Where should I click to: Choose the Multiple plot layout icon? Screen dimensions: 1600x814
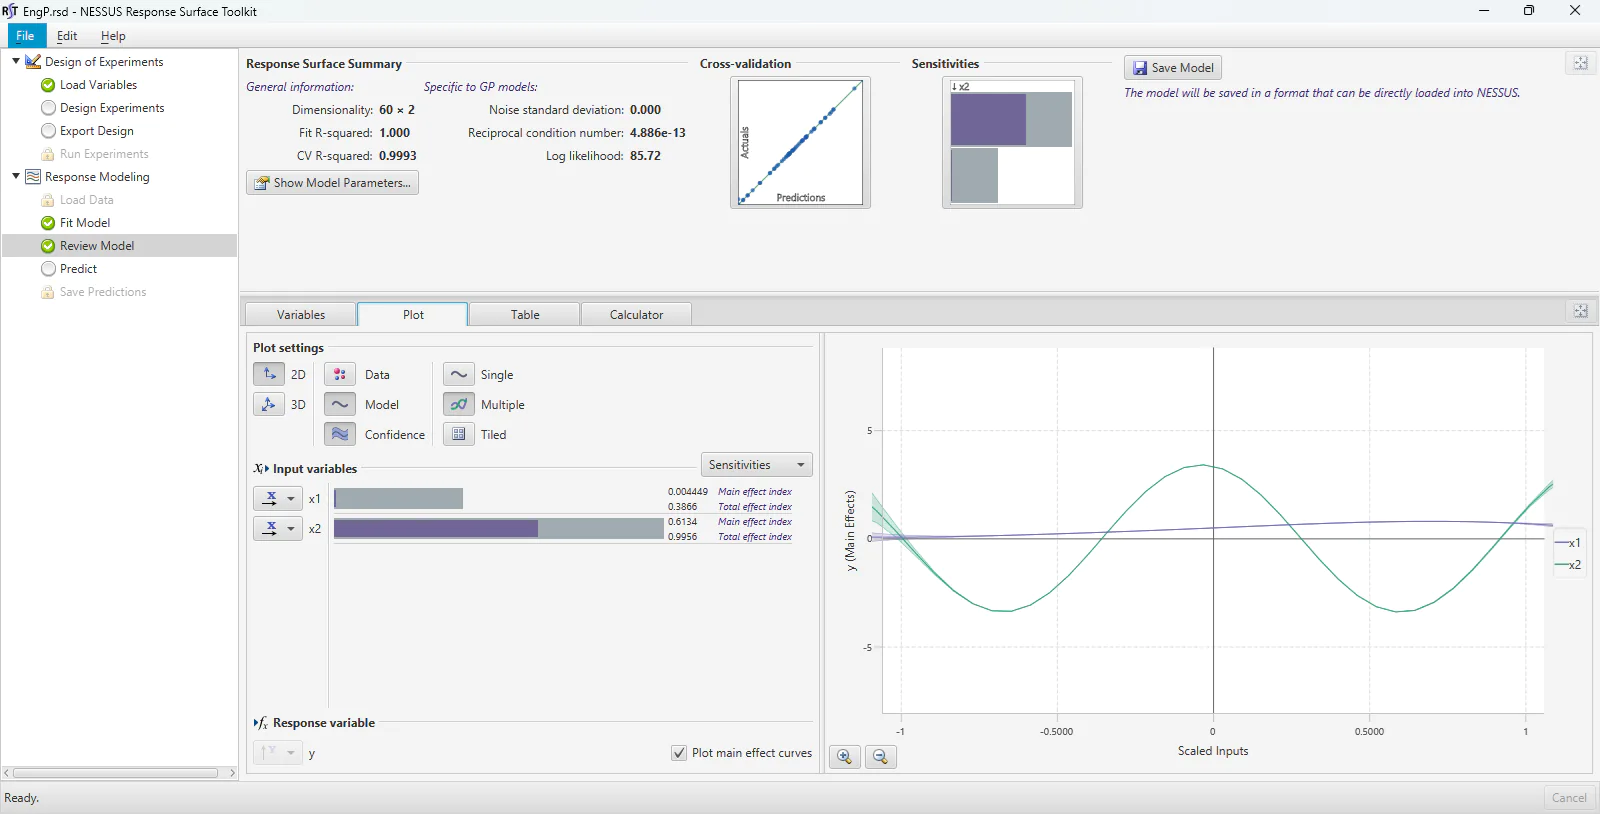coord(459,404)
